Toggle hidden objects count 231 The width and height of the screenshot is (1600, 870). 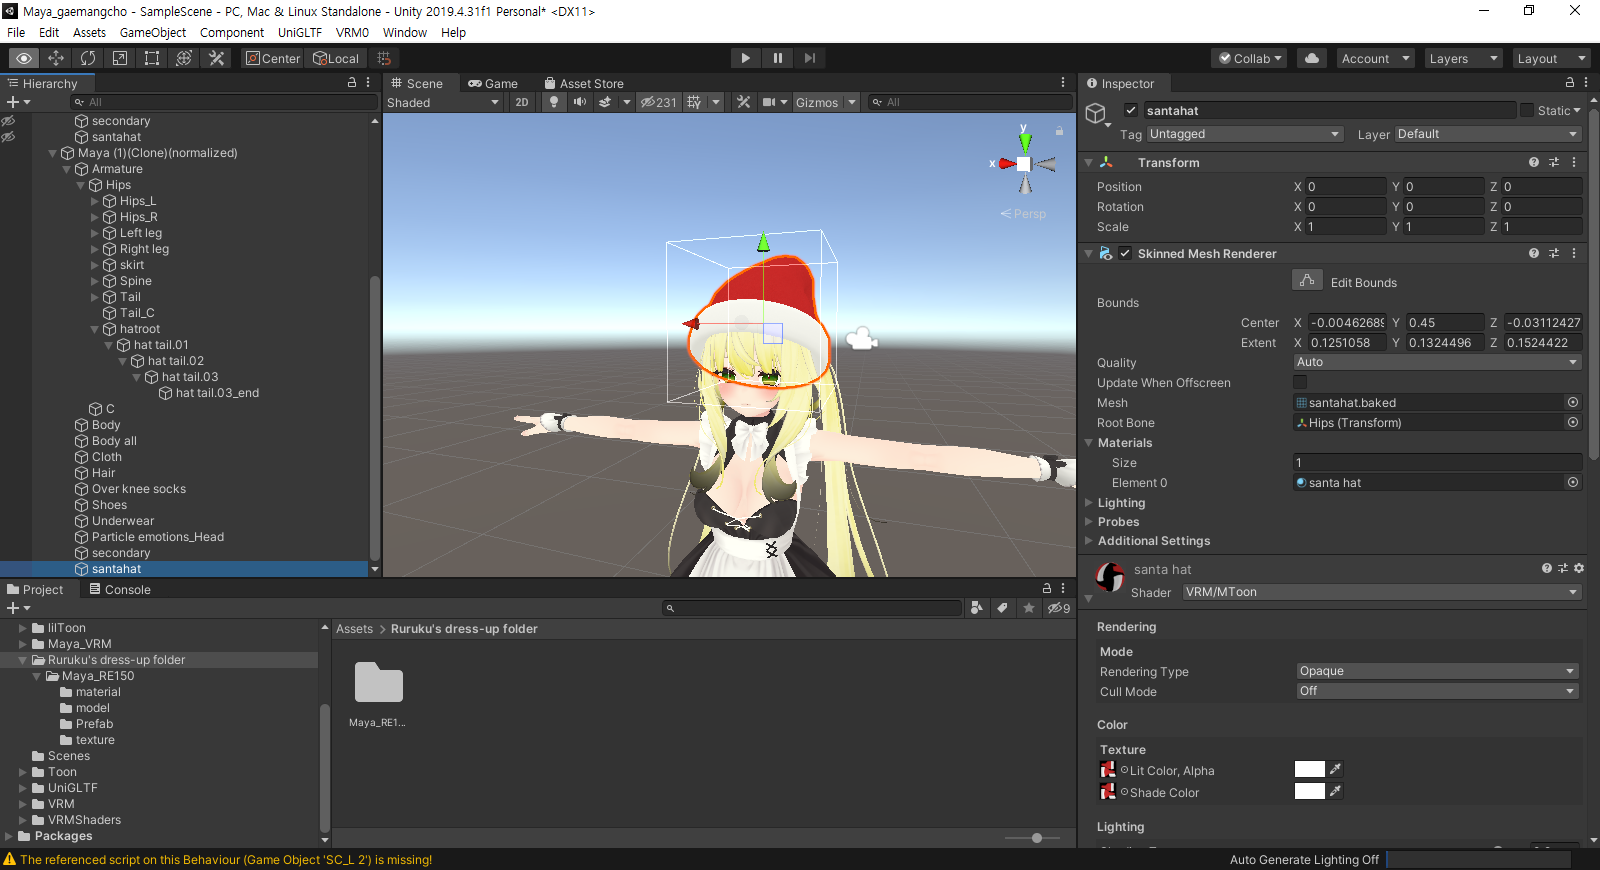tap(659, 102)
